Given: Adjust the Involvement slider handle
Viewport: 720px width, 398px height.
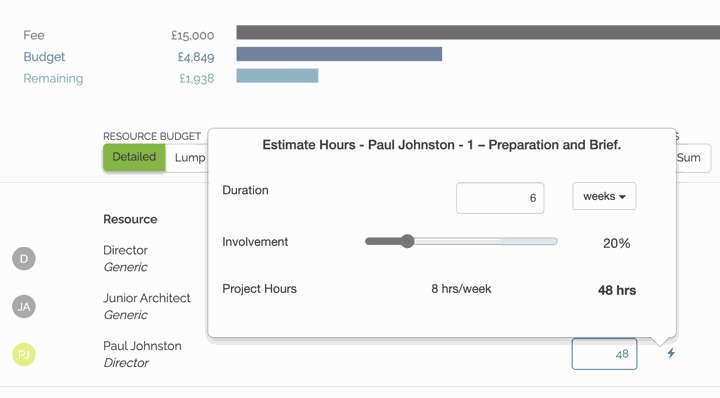Looking at the screenshot, I should click(x=407, y=241).
